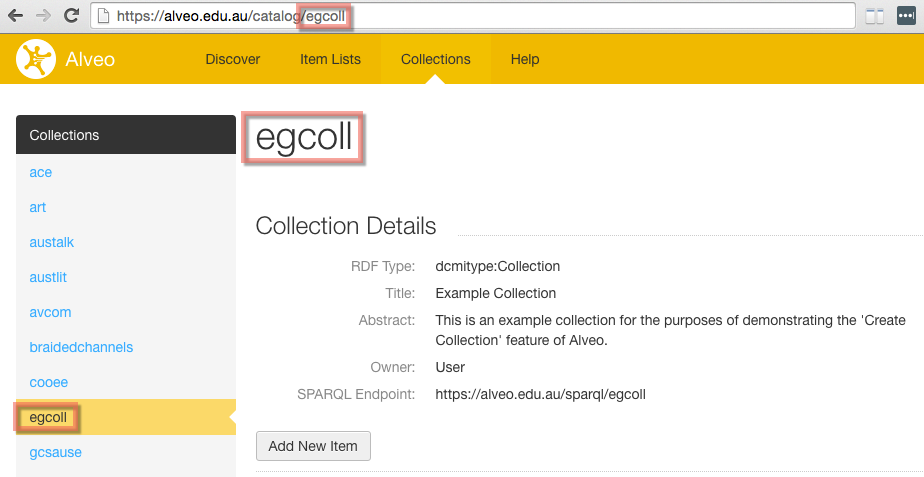Click the reader view icon beside address bar

874,16
